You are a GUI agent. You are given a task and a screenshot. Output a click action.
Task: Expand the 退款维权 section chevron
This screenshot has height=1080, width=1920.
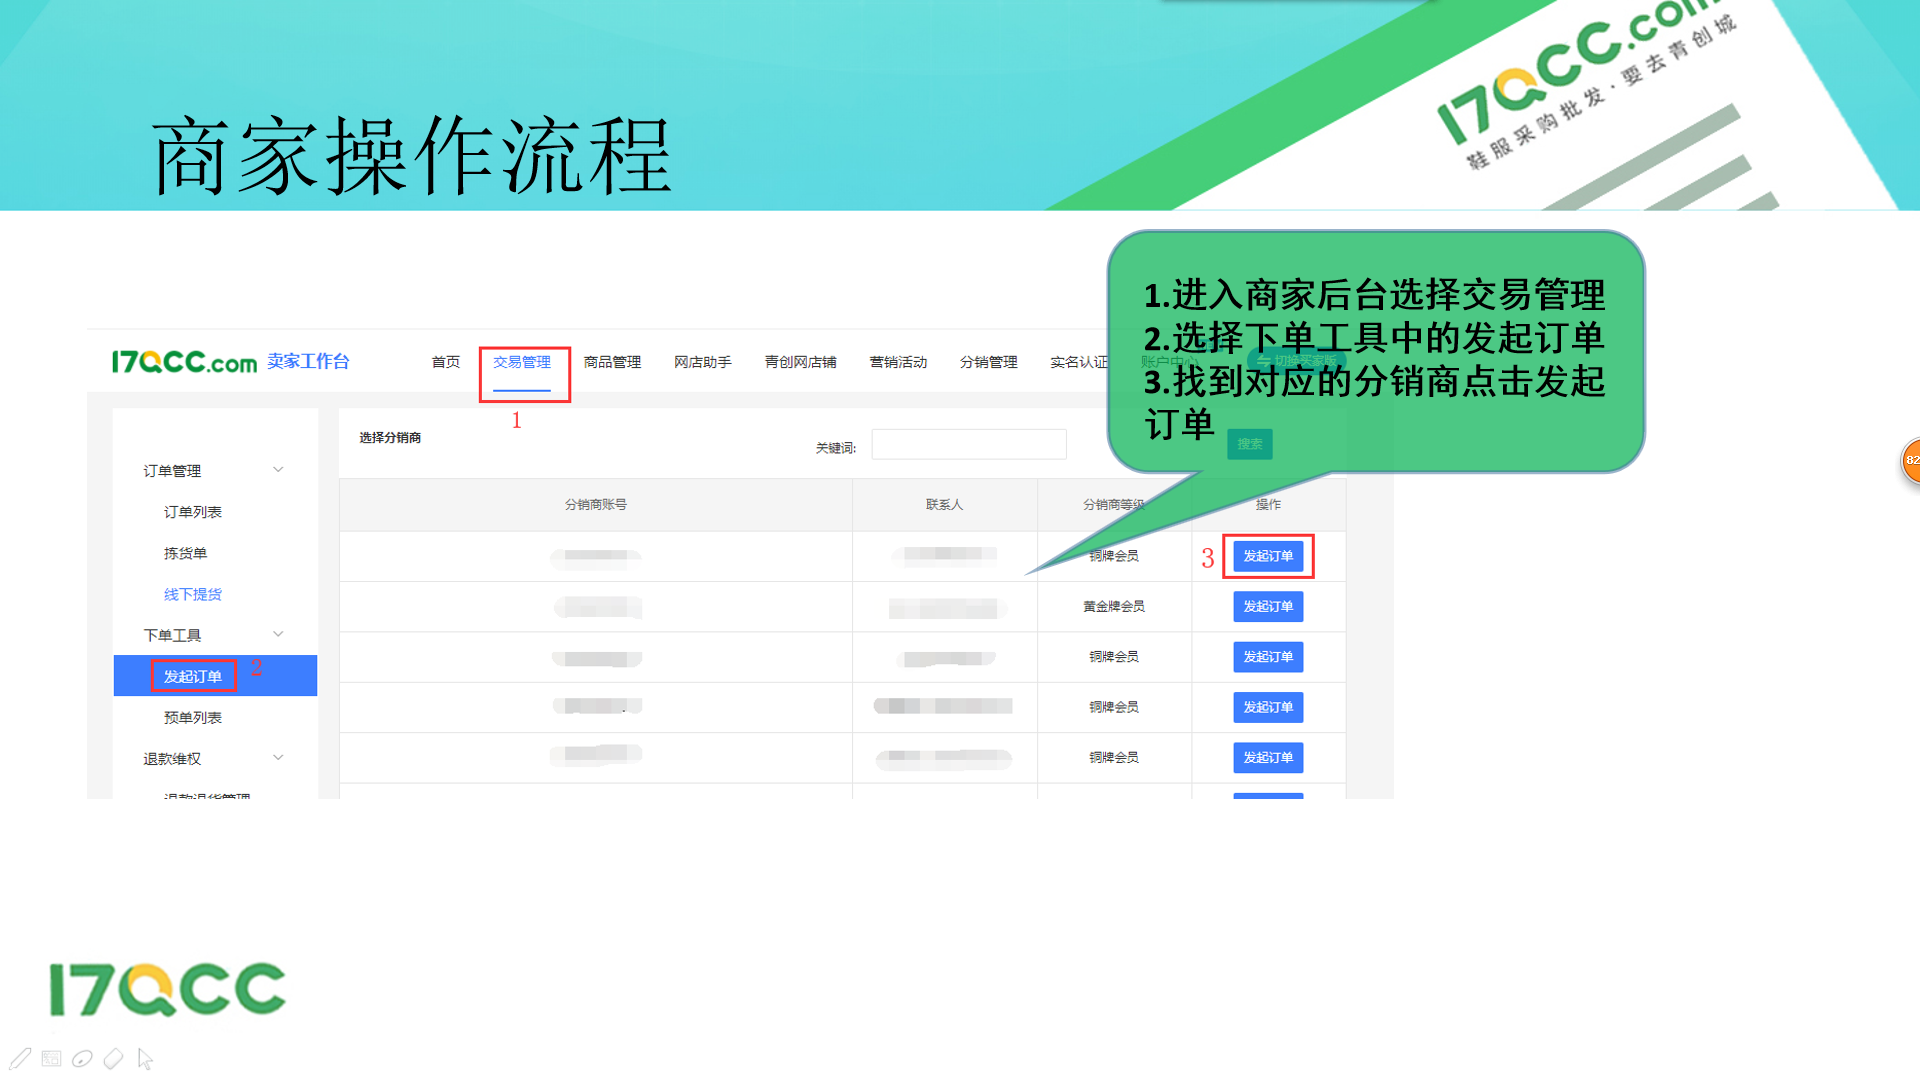click(x=278, y=758)
